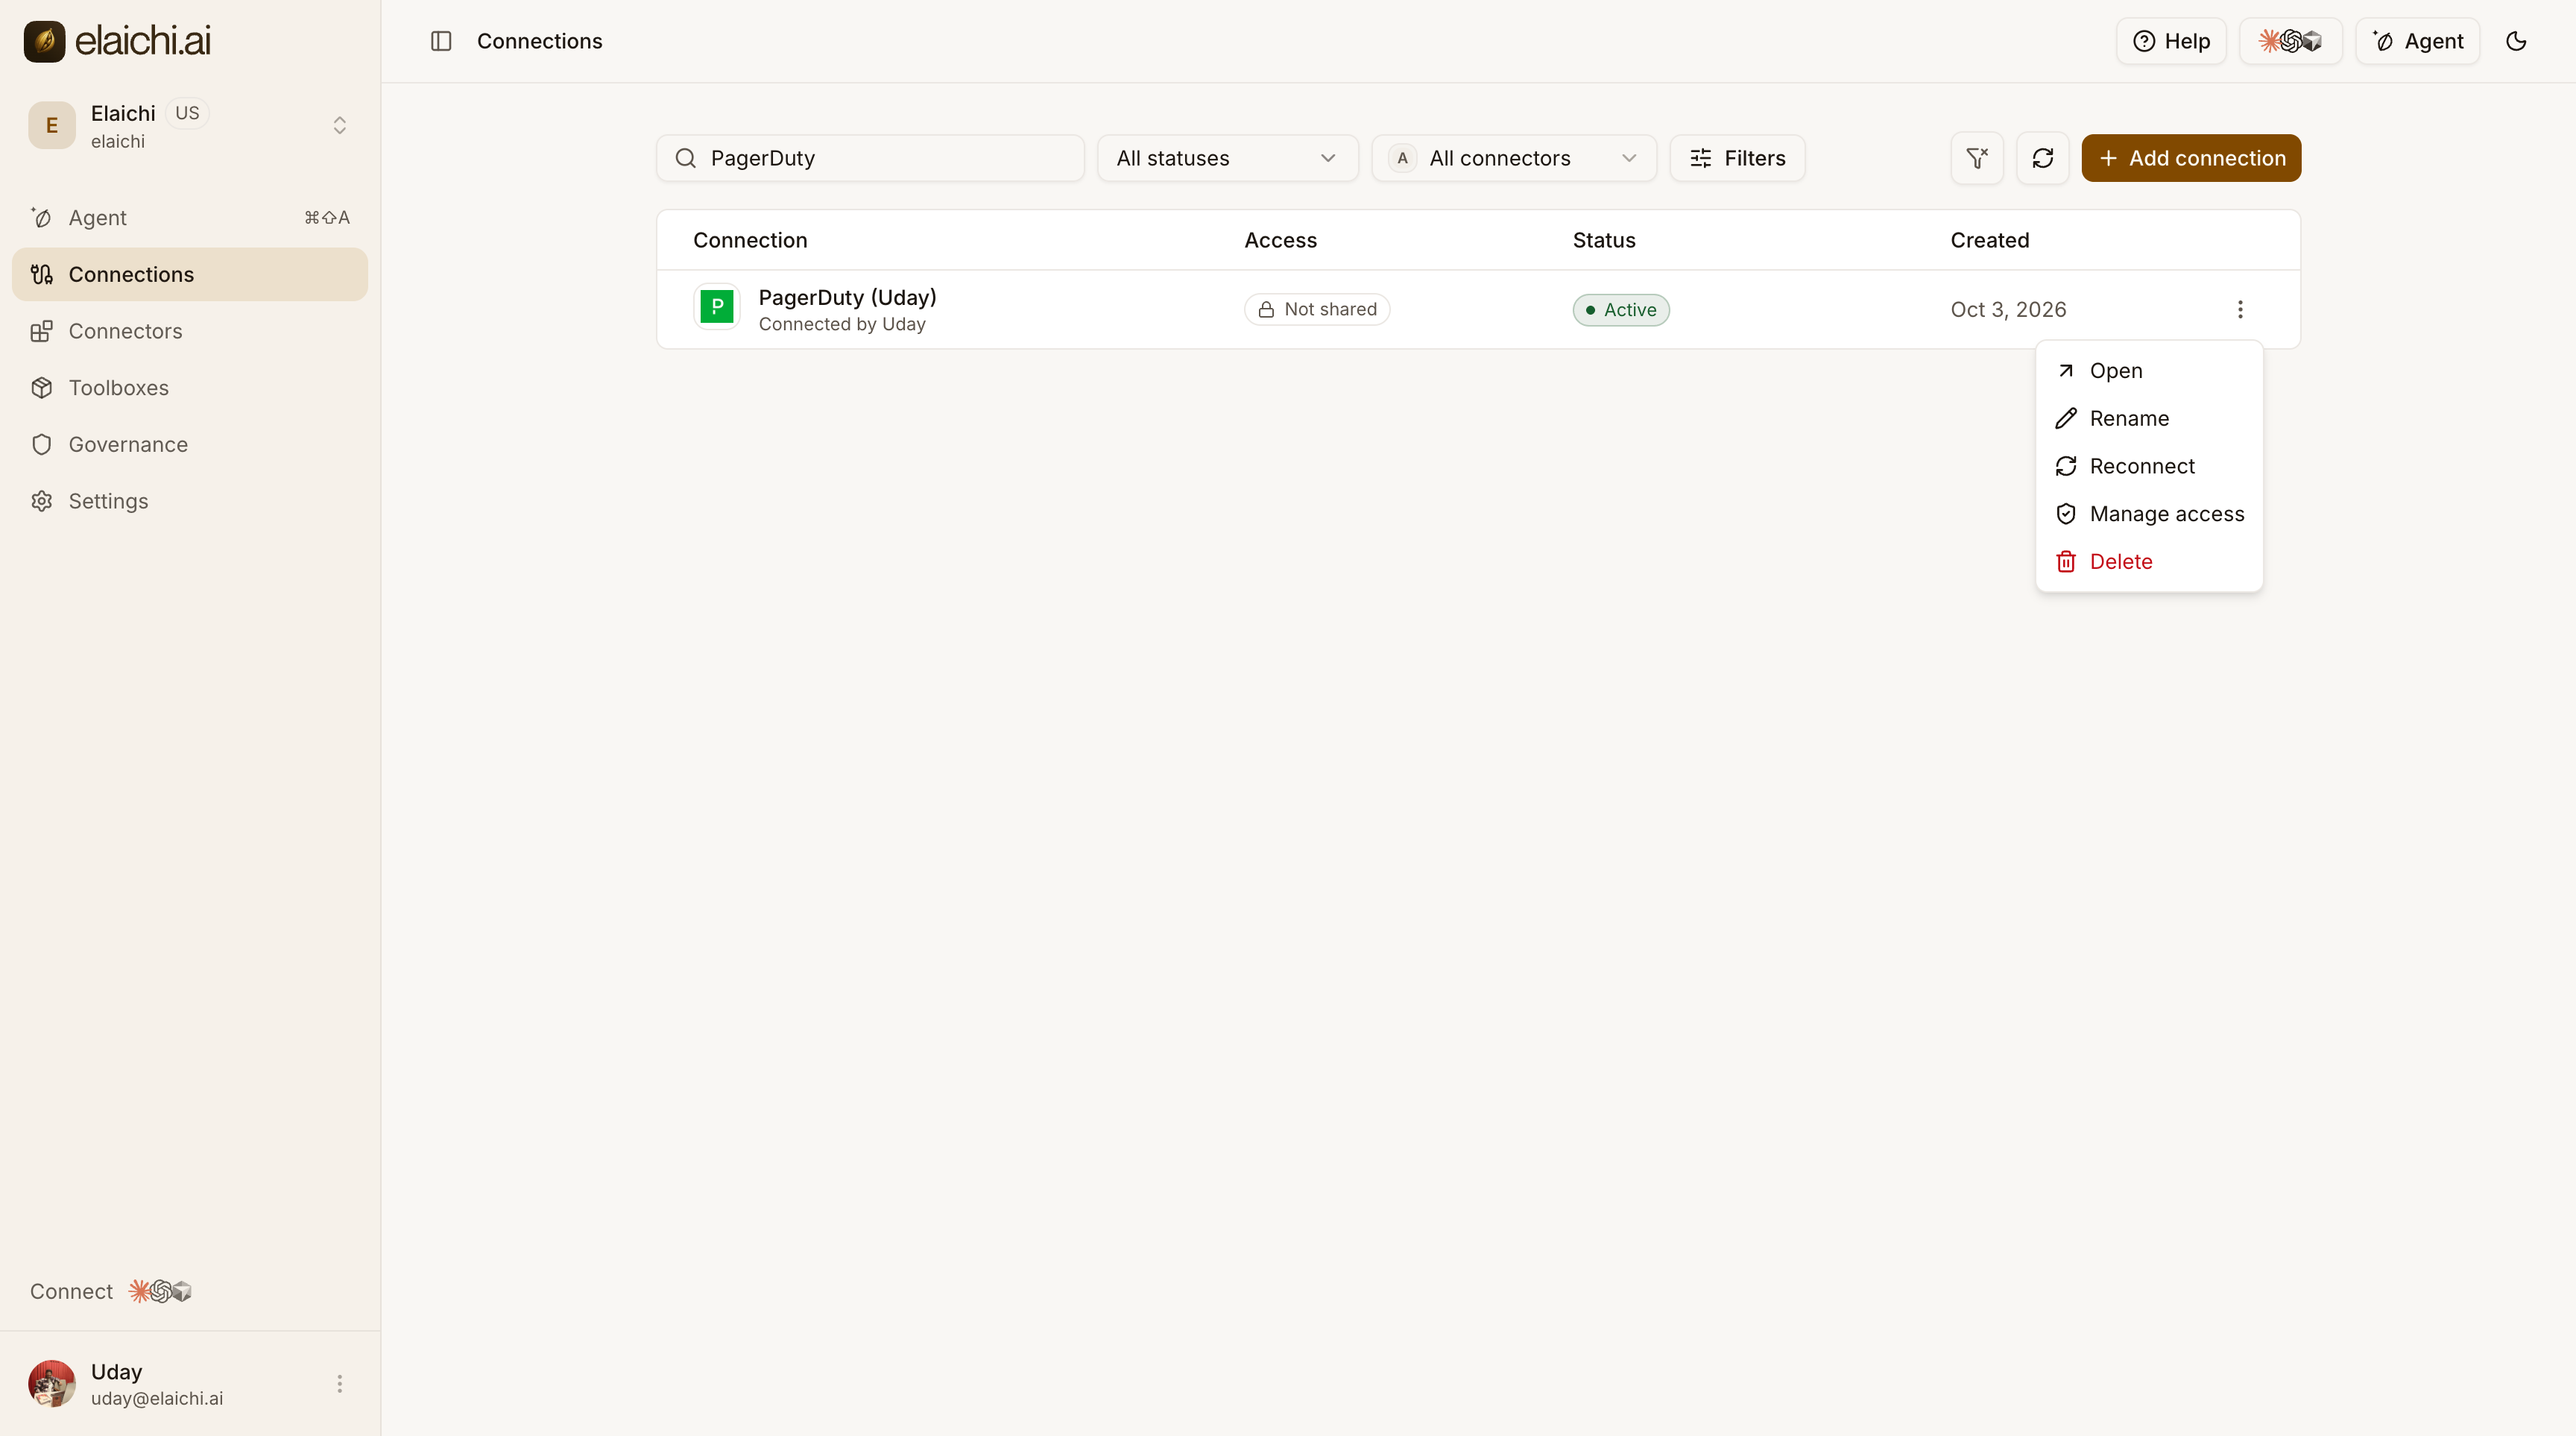
Task: Open Toolboxes in the sidebar
Action: tap(190, 387)
